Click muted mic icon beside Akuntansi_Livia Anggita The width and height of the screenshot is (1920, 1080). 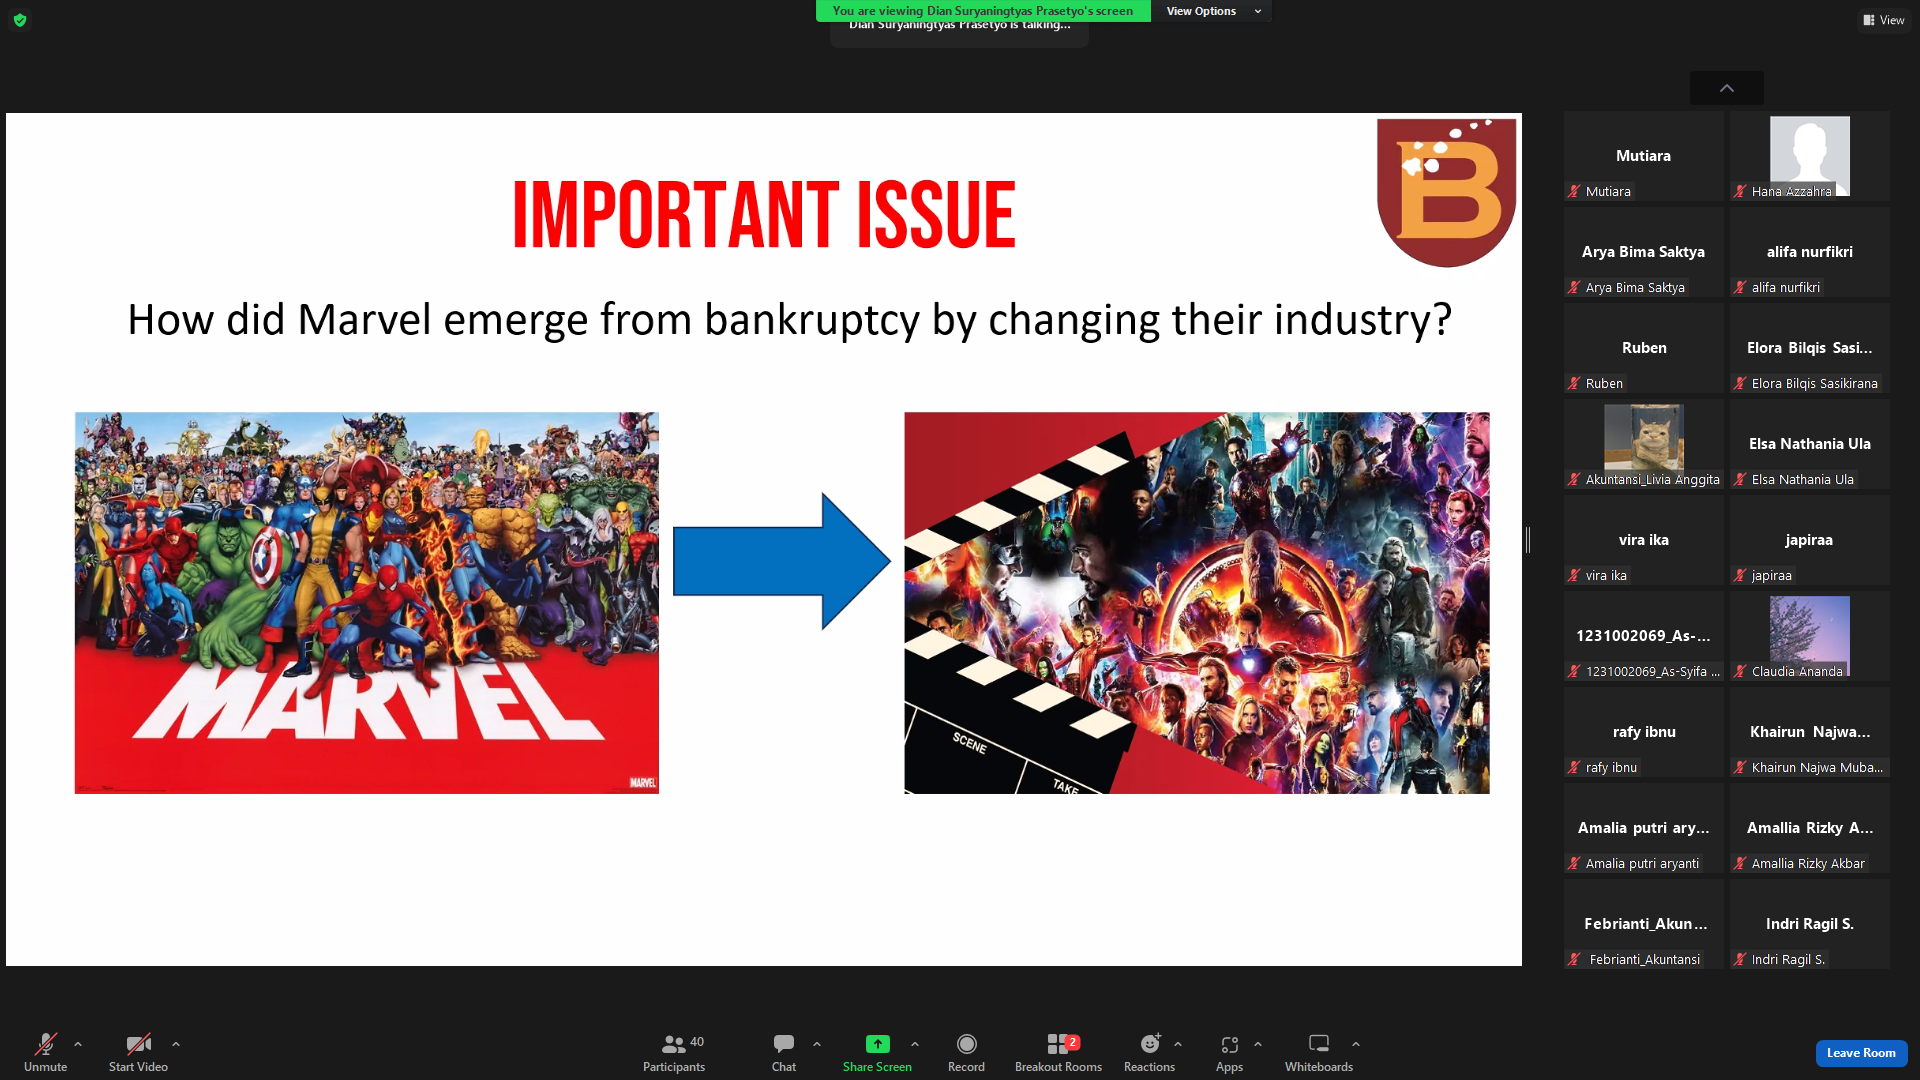pos(1574,479)
